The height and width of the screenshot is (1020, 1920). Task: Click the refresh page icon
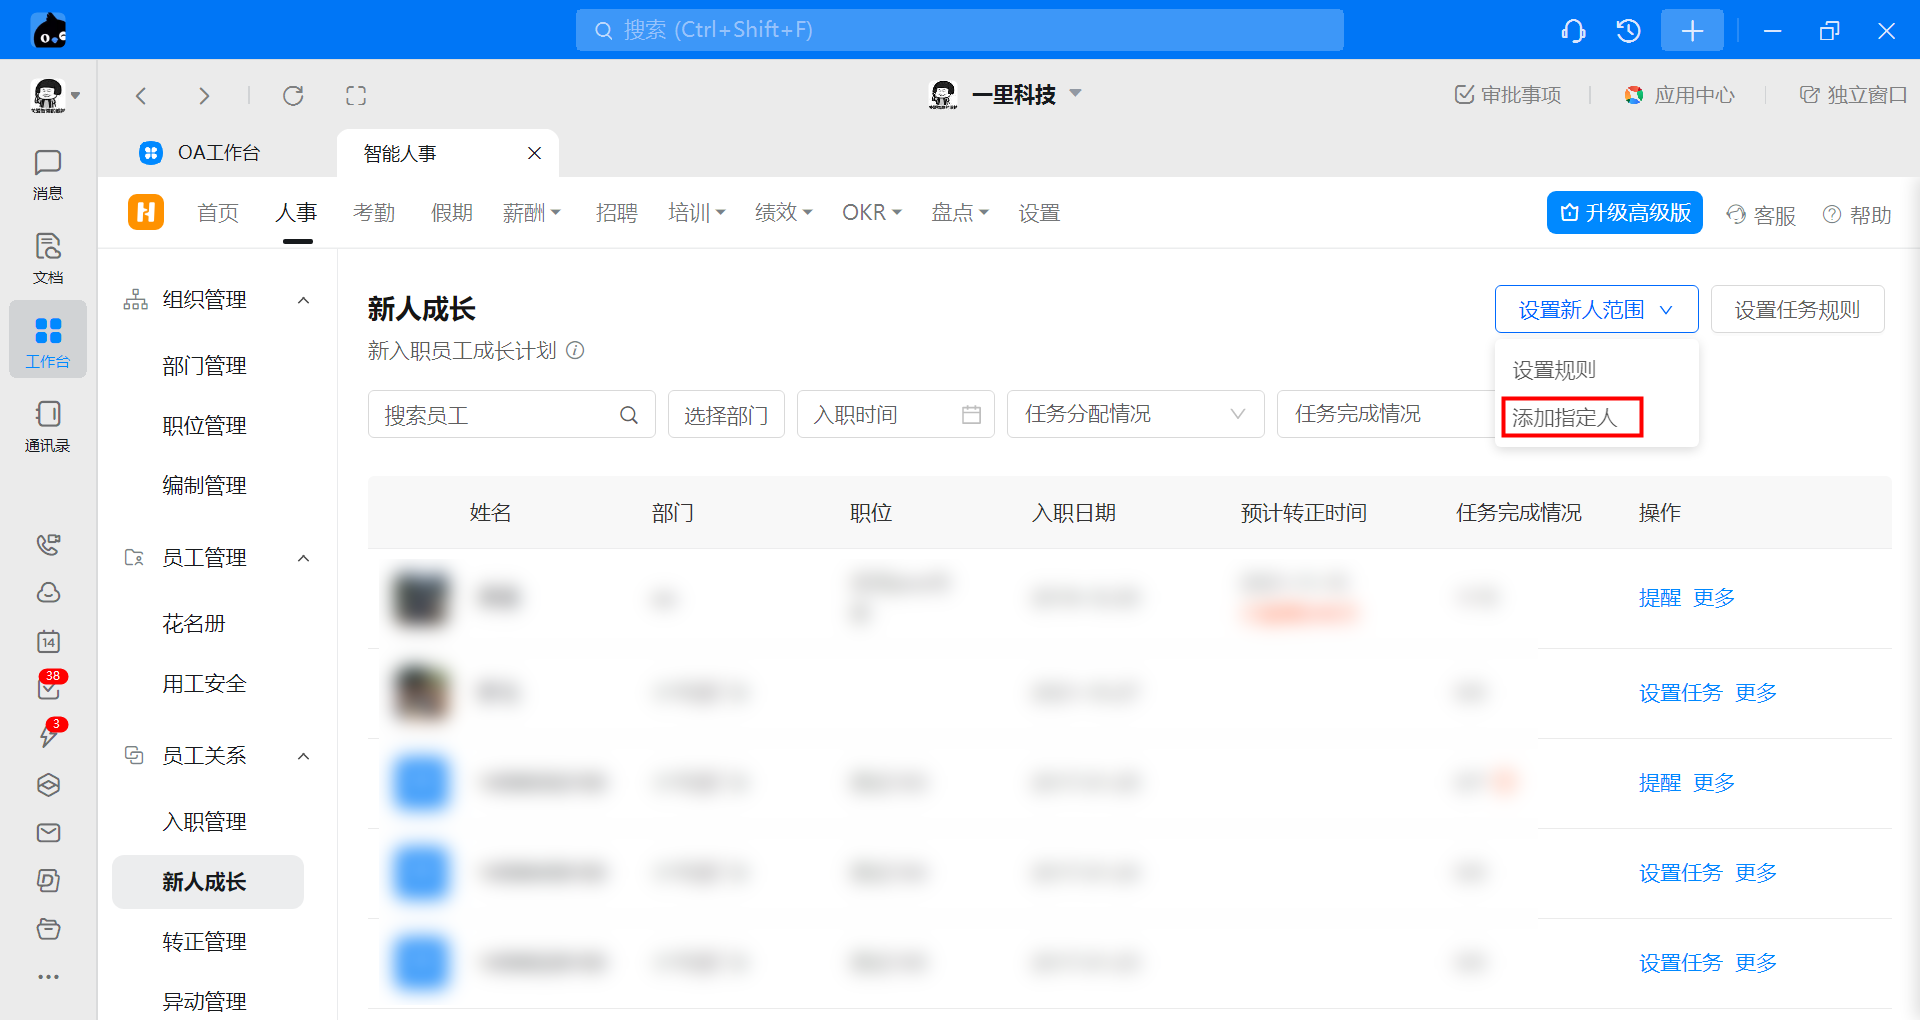[293, 96]
